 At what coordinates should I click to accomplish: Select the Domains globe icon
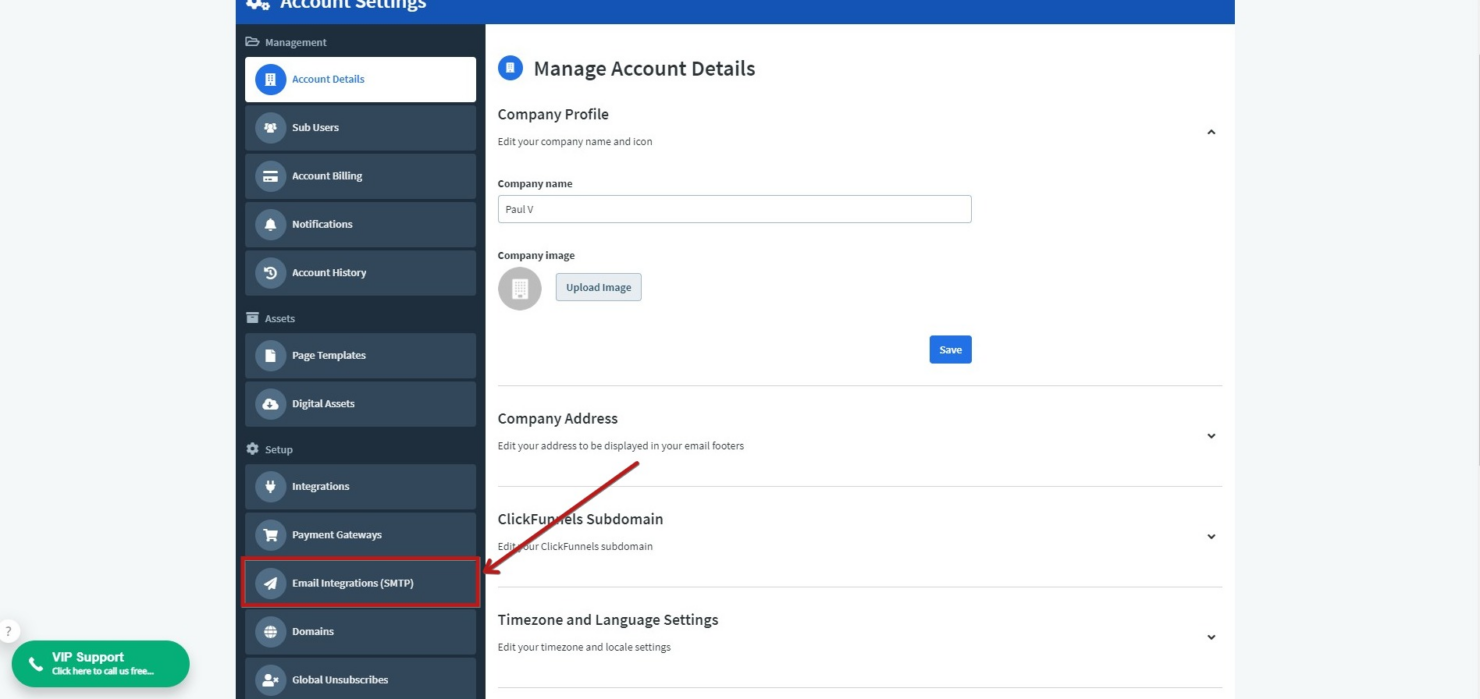pyautogui.click(x=270, y=631)
